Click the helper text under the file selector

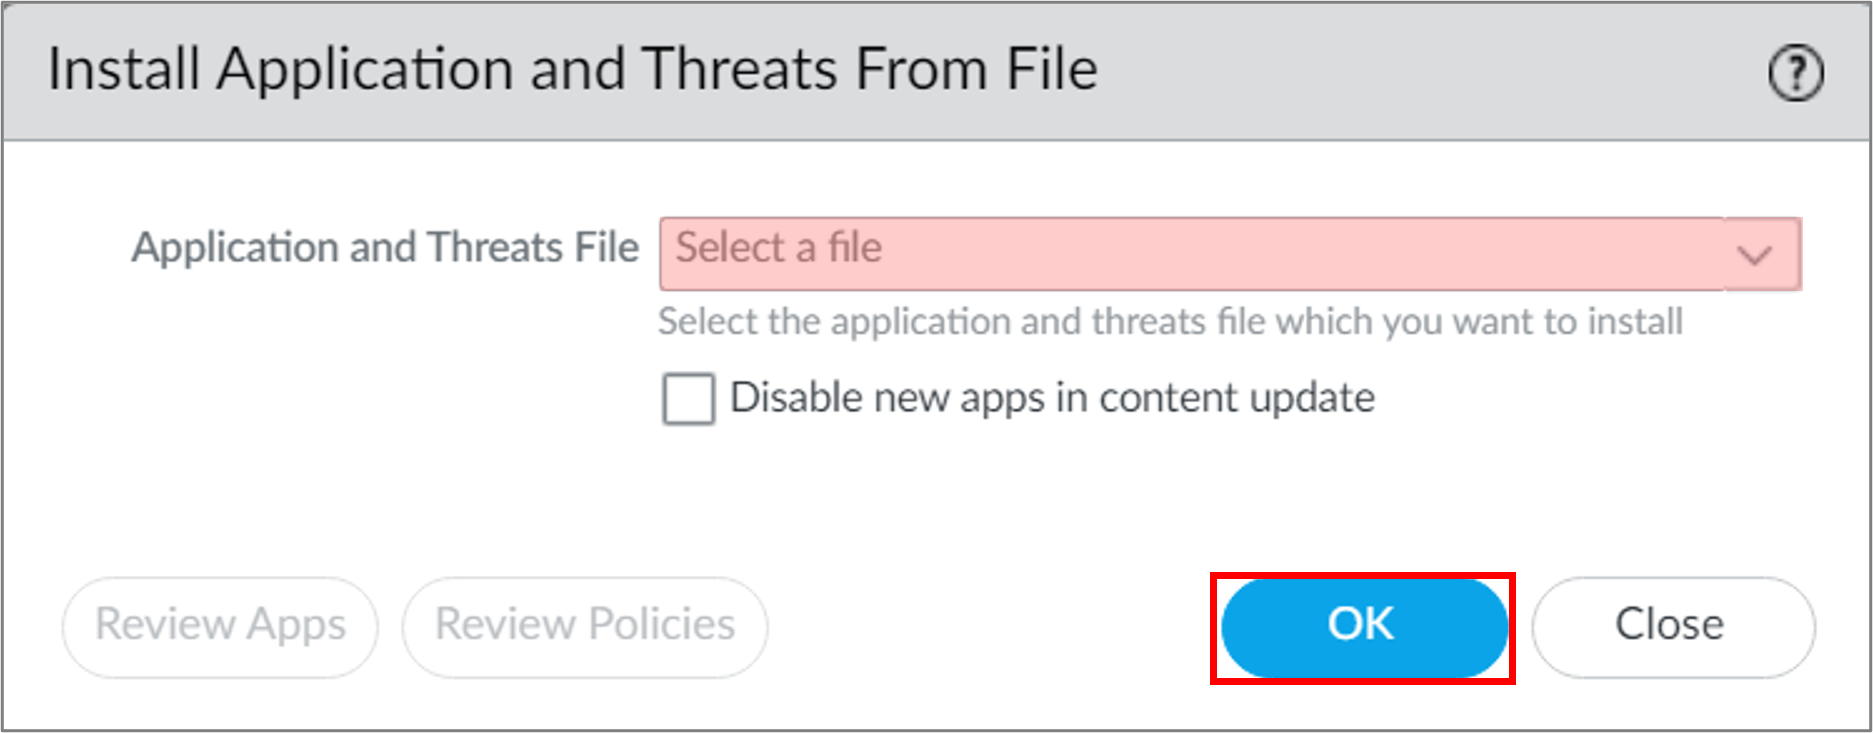click(x=1170, y=322)
